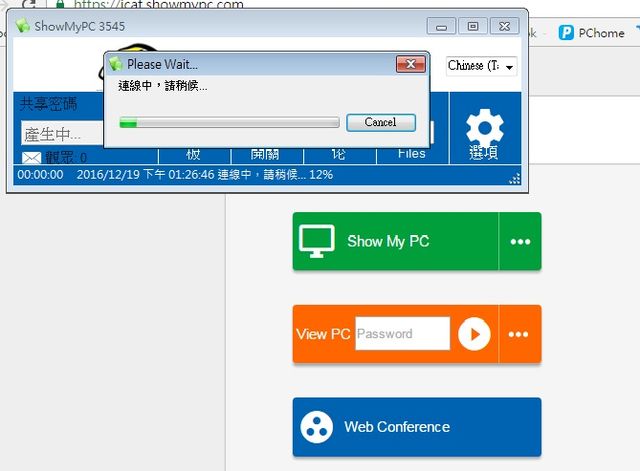Open View PC more options dots
The height and width of the screenshot is (471, 640).
coord(519,334)
